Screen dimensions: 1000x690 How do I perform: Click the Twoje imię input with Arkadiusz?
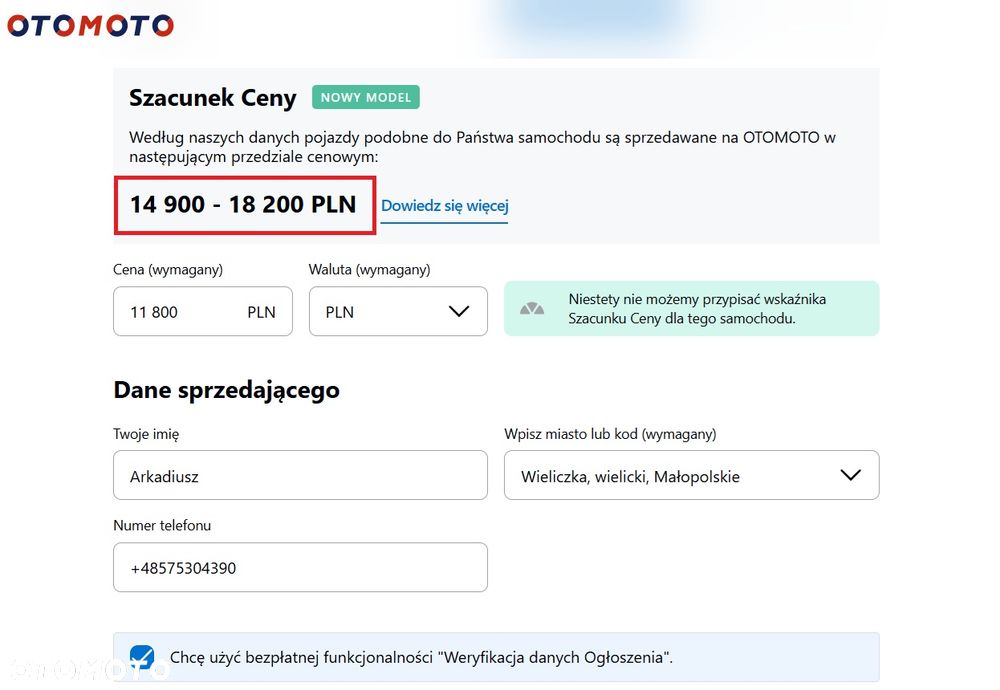coord(300,475)
